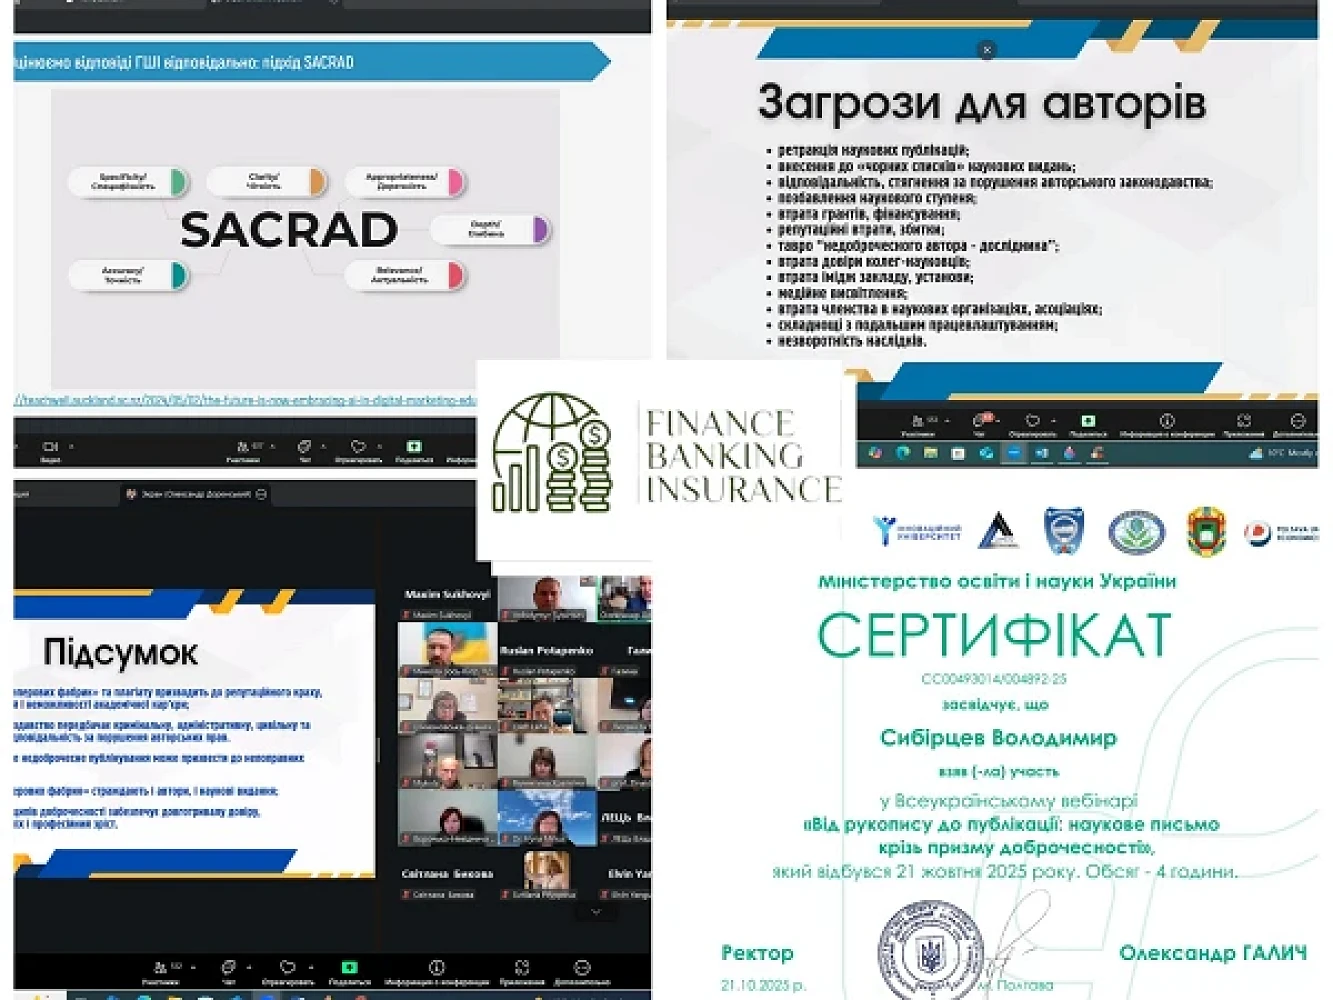Expand video options arrow in top-left toolbar
1333x1000 pixels.
(71, 446)
